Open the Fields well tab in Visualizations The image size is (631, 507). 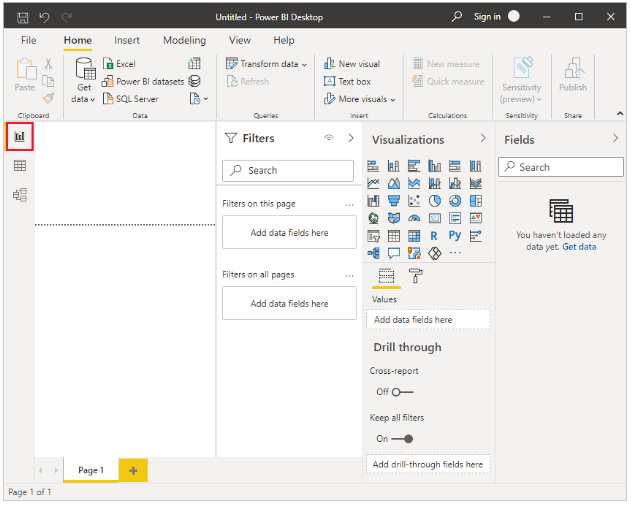tap(386, 276)
